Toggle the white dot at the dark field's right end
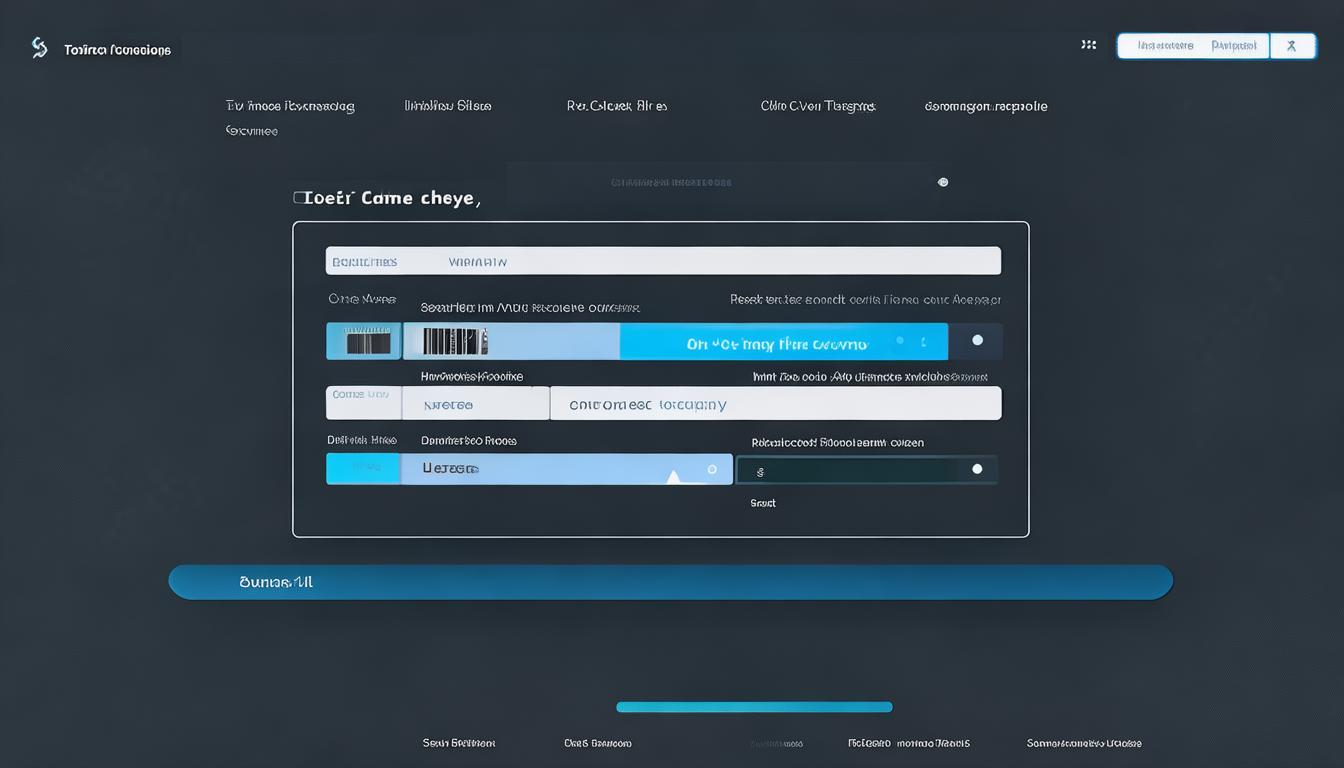 coord(977,469)
